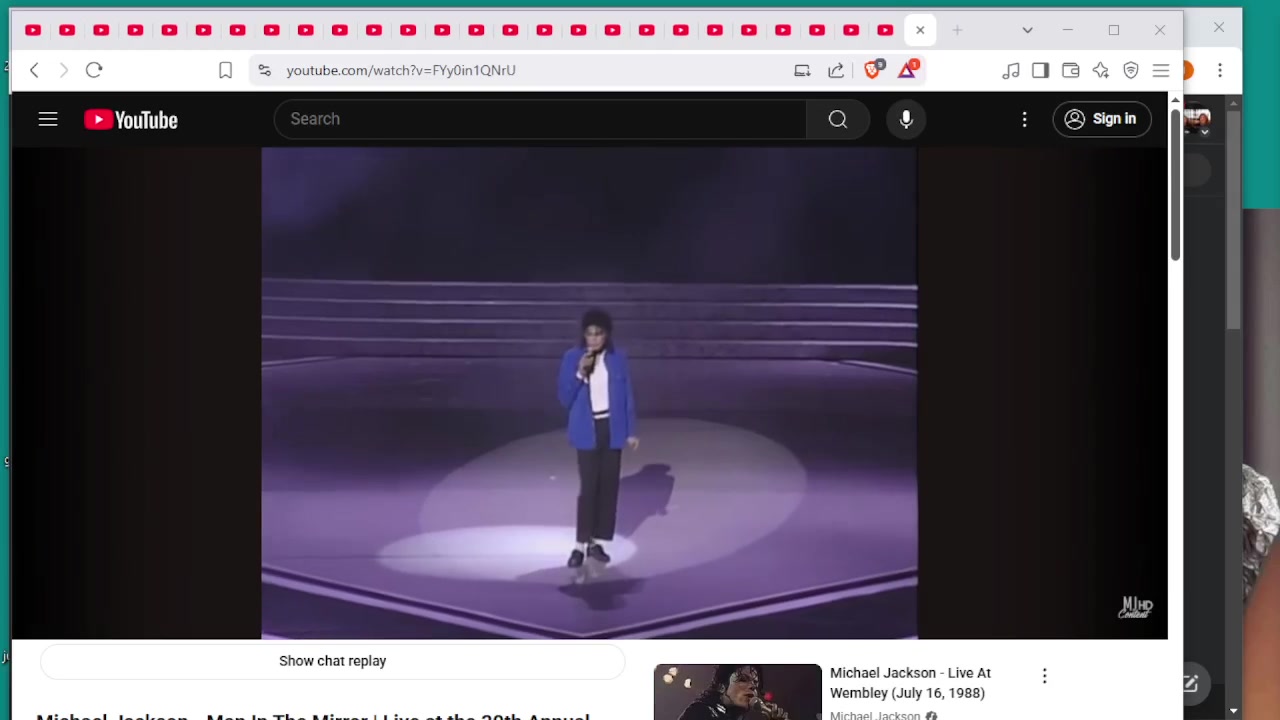Click the YouTube search input field
This screenshot has width=1280, height=720.
(x=540, y=119)
